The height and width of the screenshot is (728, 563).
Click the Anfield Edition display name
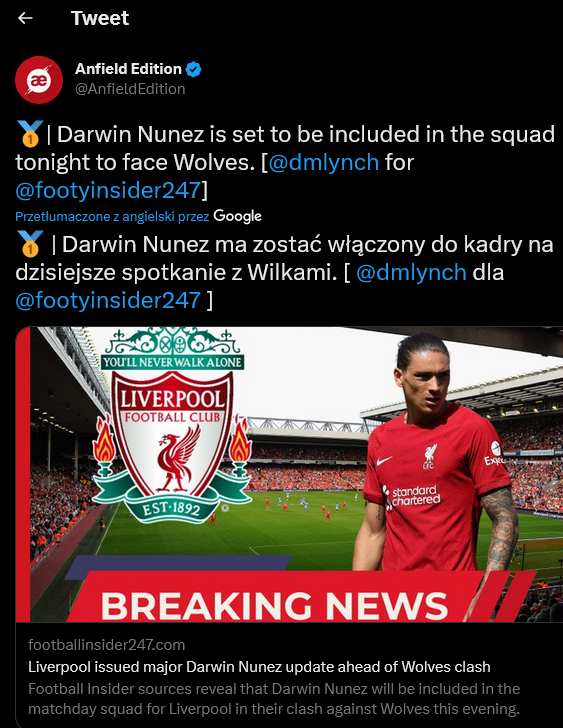(x=128, y=69)
